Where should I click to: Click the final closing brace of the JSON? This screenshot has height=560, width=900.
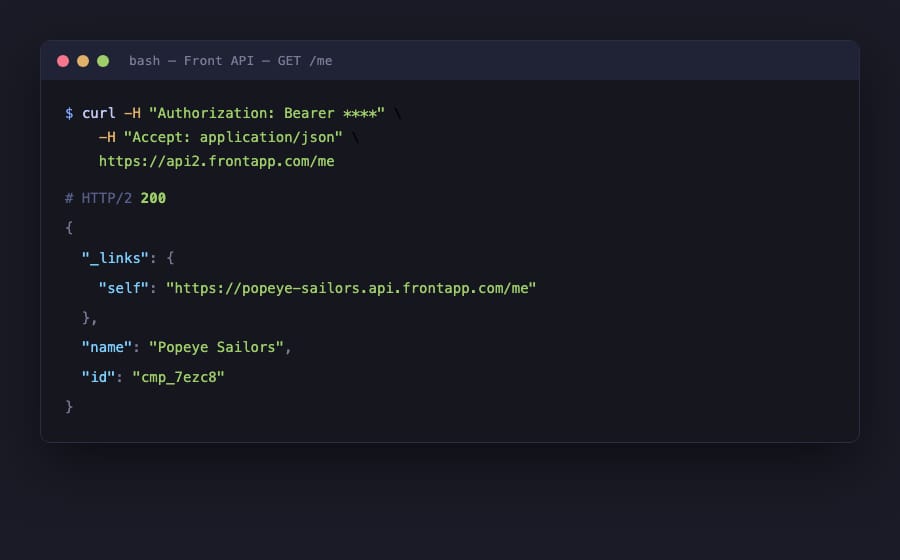coord(69,407)
